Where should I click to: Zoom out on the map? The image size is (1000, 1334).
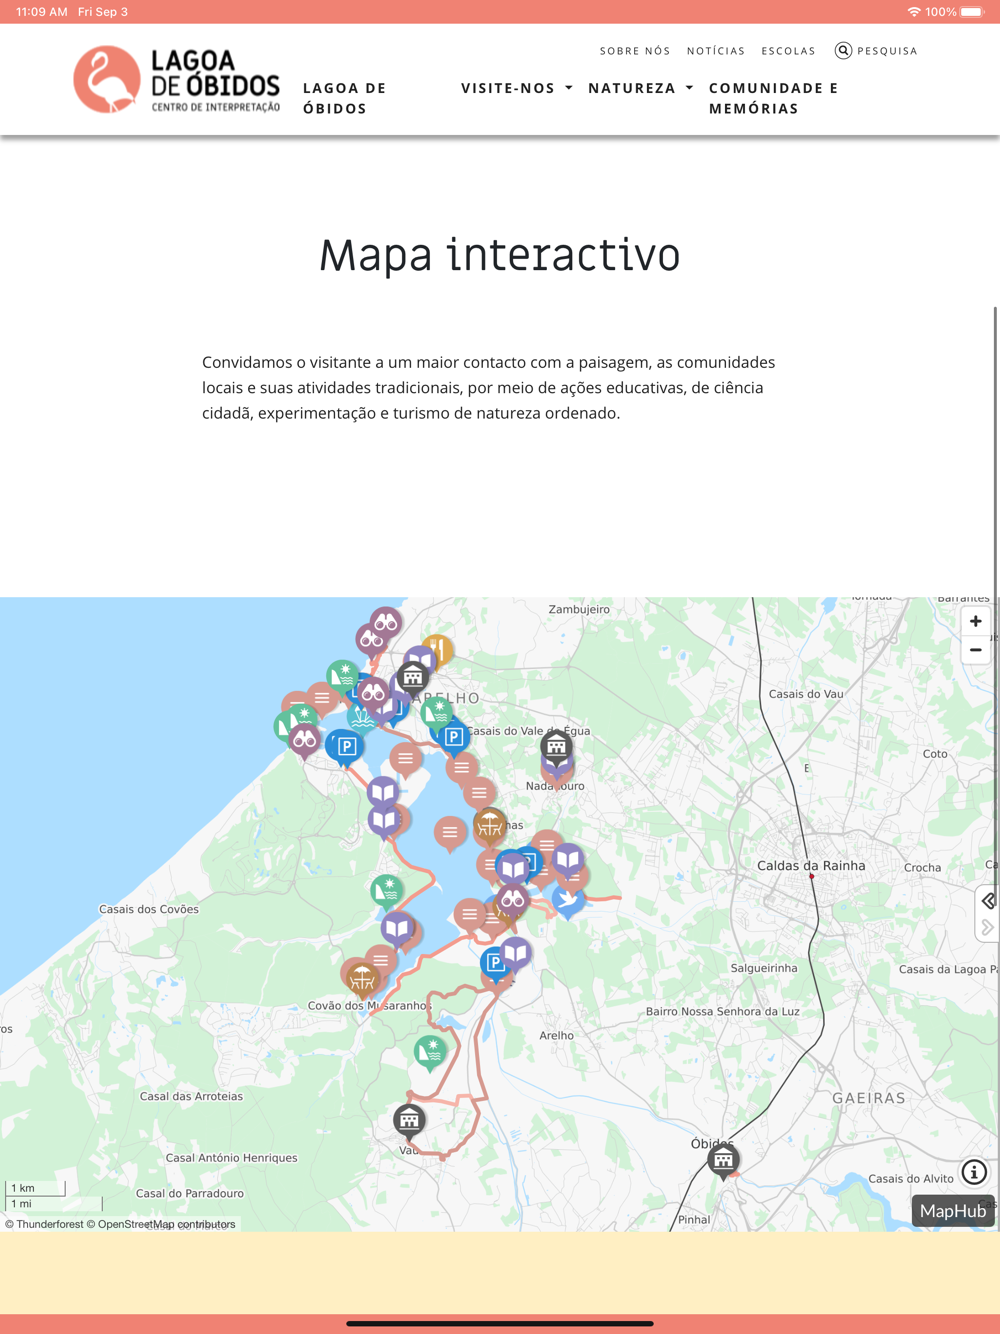(x=975, y=650)
